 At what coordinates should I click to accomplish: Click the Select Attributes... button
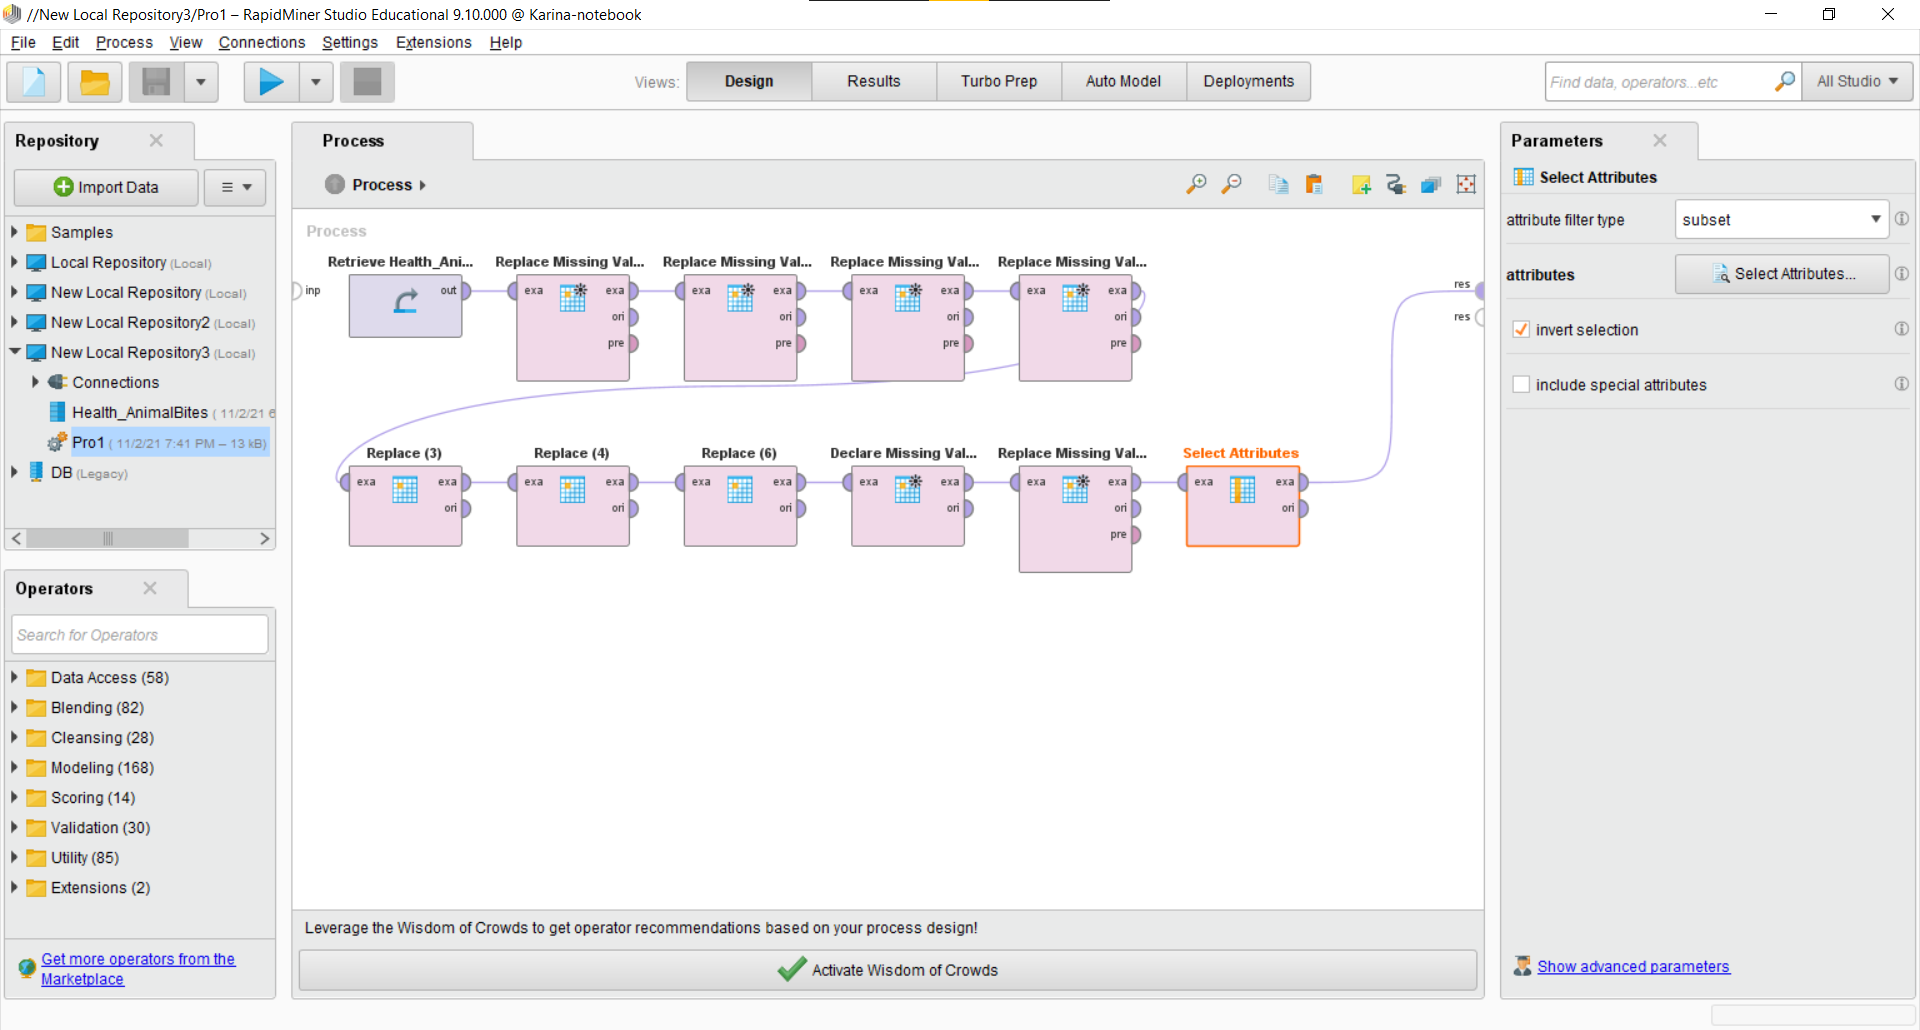1782,274
